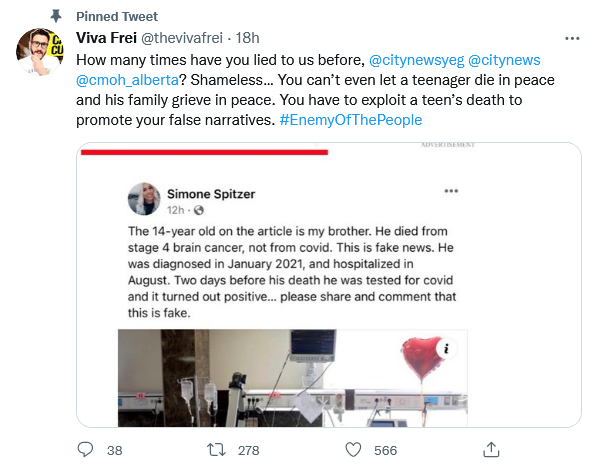Click the Viva Frei display name
The image size is (598, 471).
[106, 38]
